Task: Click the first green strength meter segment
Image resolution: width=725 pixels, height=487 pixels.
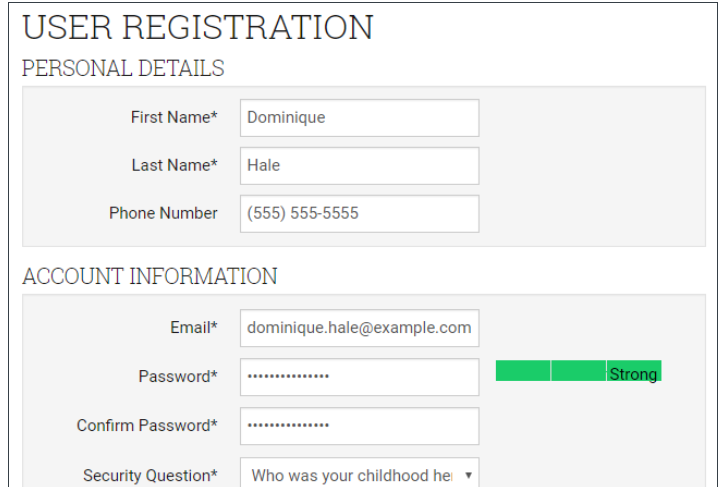Action: pyautogui.click(x=522, y=372)
